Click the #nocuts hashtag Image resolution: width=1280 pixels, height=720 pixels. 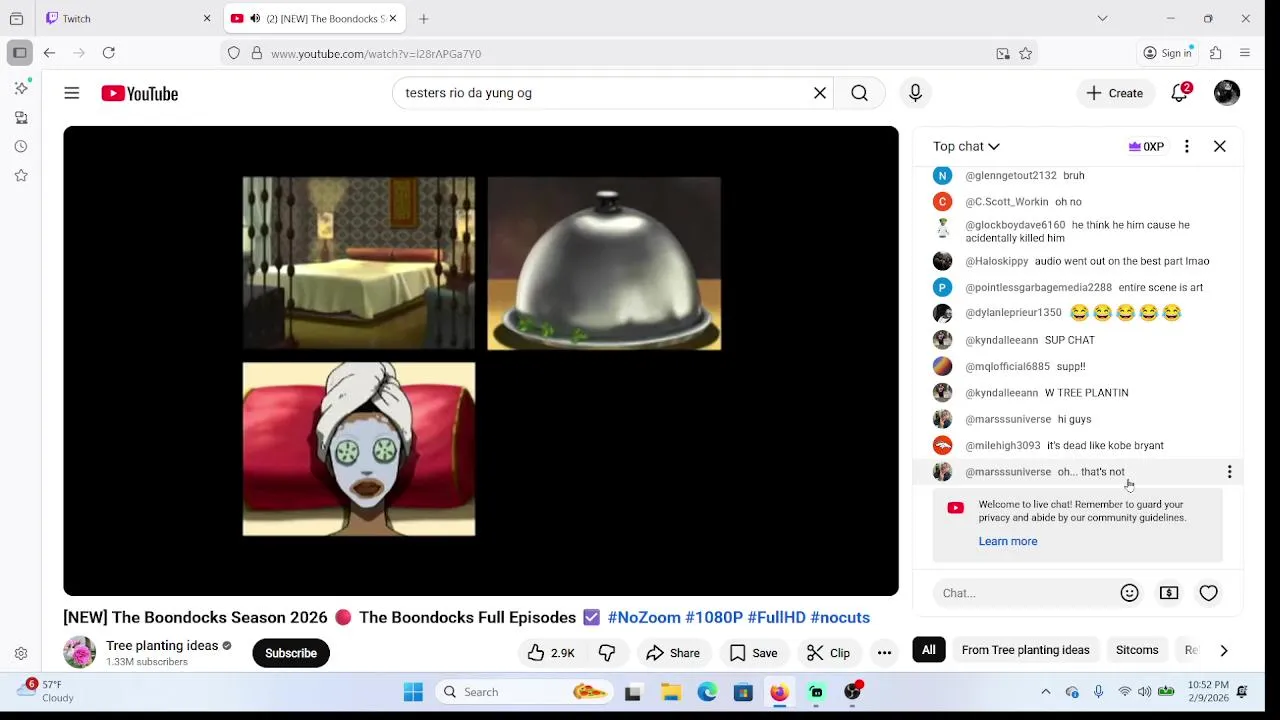tap(840, 617)
